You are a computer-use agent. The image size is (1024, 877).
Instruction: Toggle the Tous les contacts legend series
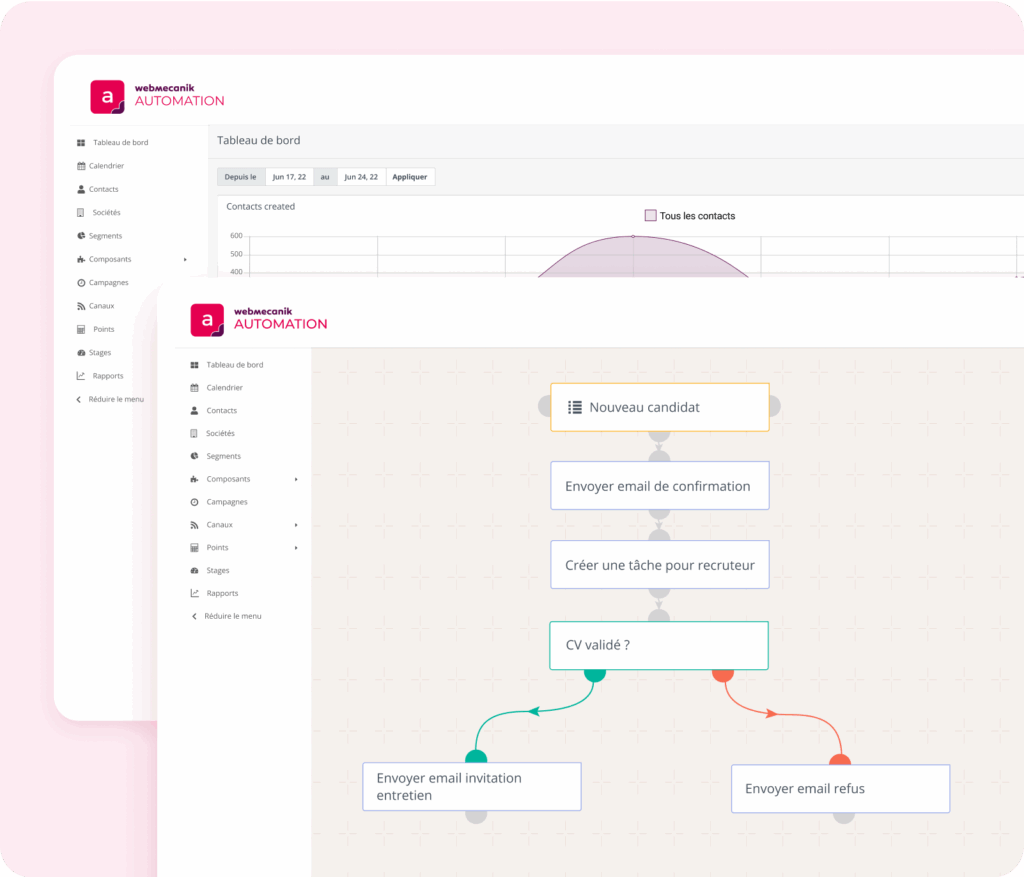(x=697, y=216)
